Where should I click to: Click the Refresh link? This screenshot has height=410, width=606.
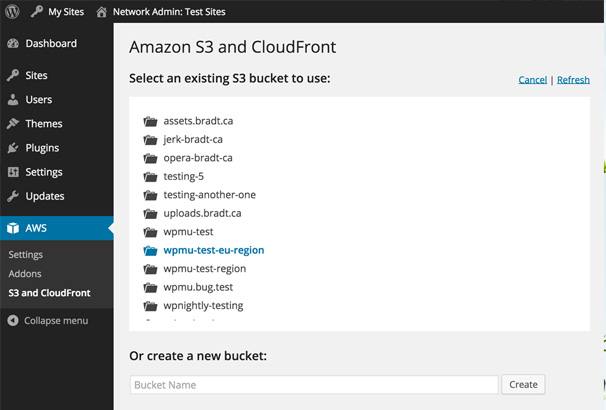(573, 80)
